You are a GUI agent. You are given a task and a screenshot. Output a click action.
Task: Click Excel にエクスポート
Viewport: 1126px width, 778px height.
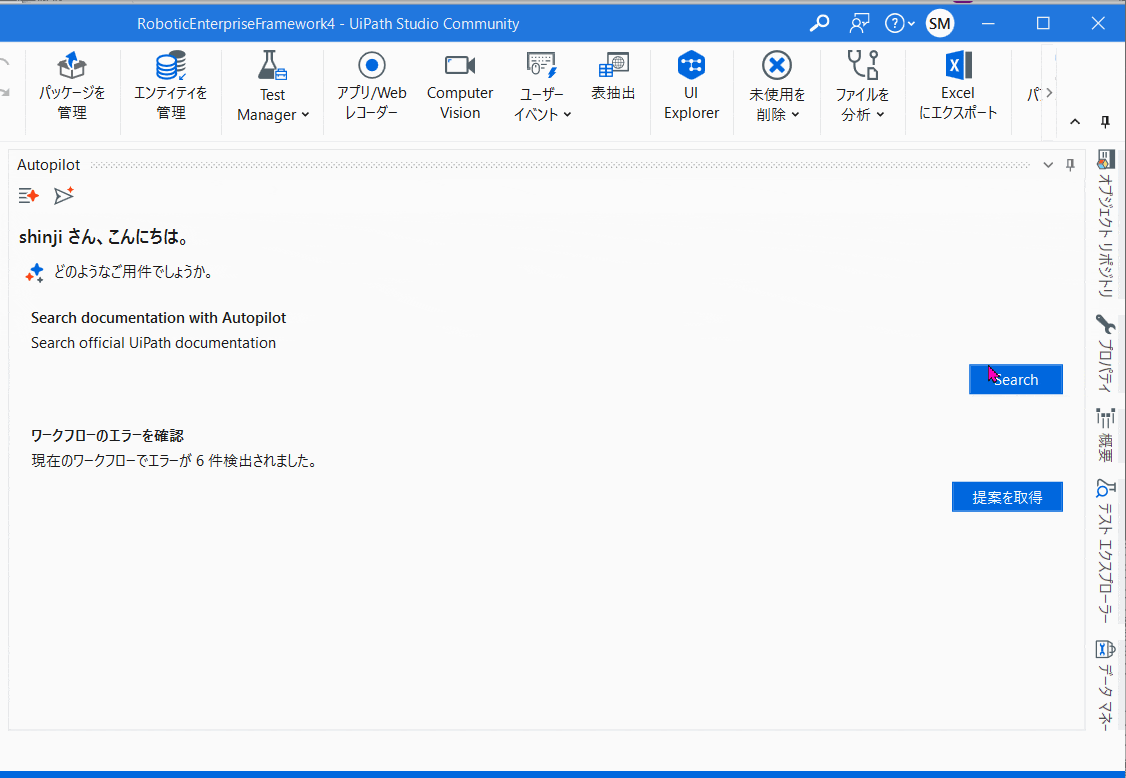pos(958,86)
